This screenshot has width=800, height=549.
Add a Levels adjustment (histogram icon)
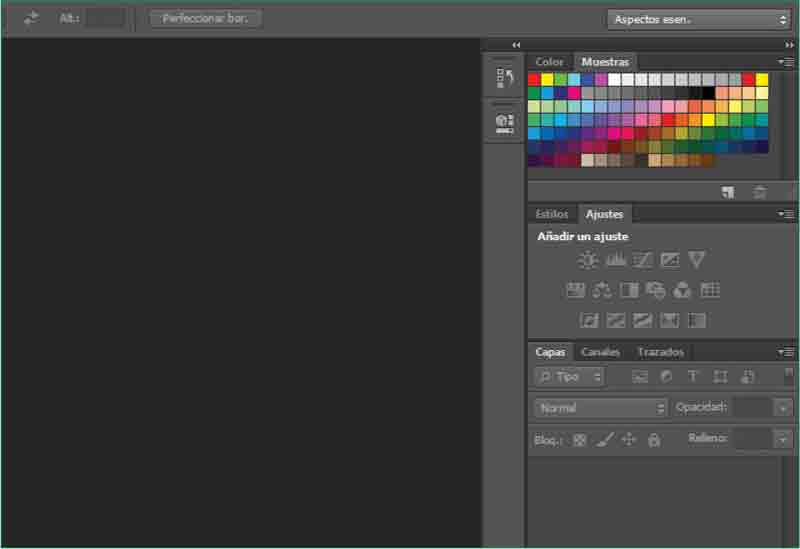click(615, 260)
